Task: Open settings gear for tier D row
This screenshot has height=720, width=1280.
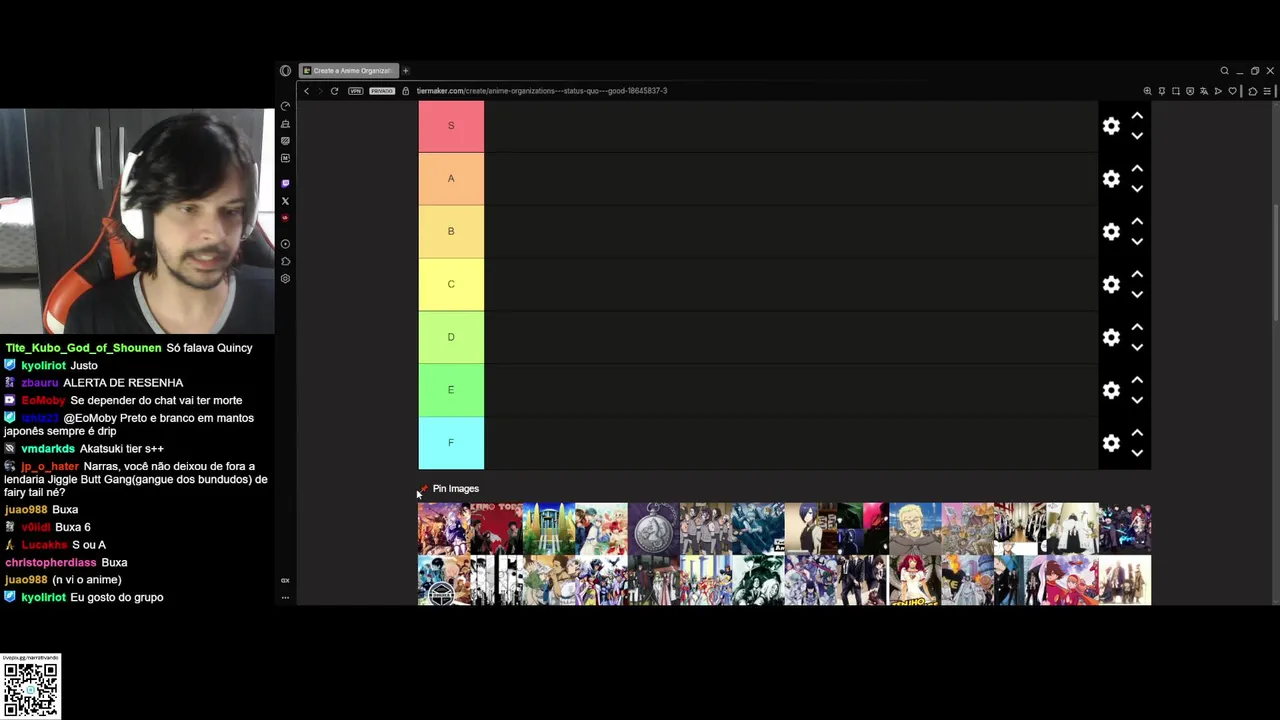Action: (1111, 338)
